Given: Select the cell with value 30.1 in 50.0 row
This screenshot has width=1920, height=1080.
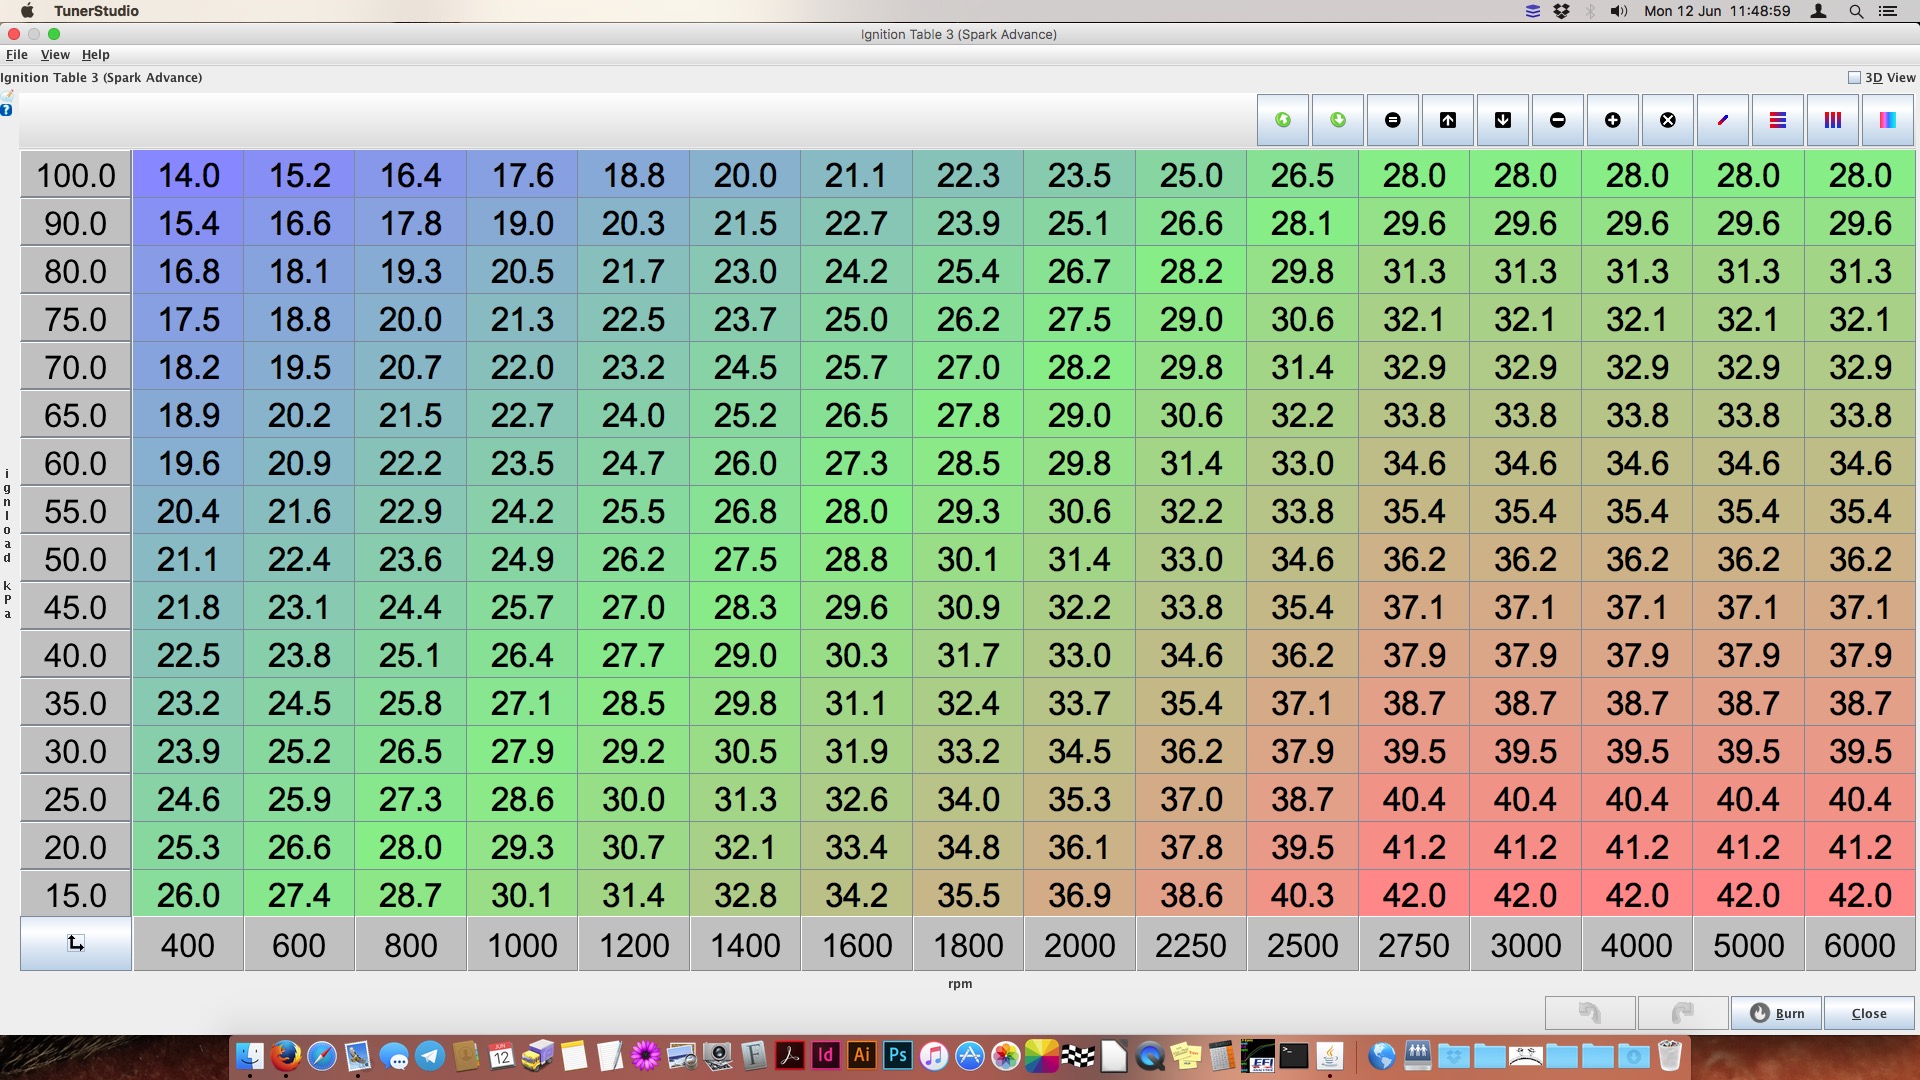Looking at the screenshot, I should 968,559.
